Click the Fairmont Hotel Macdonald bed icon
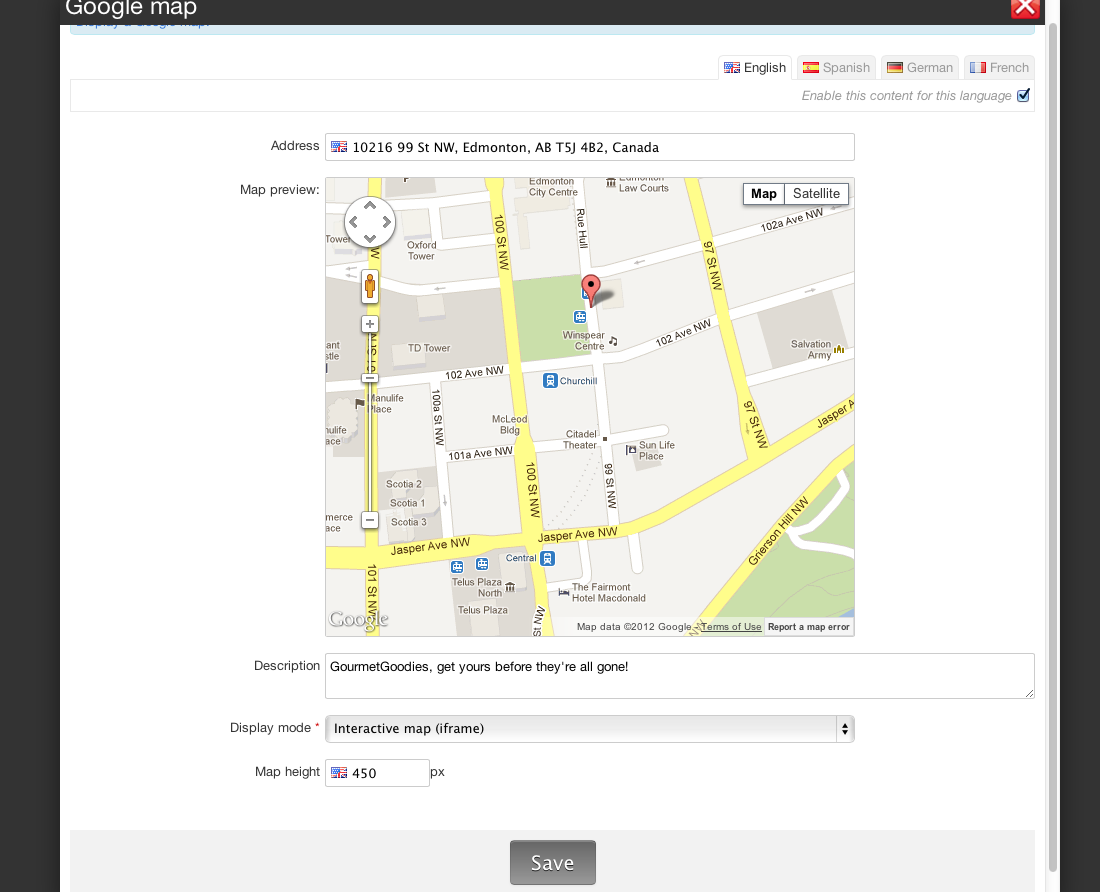Screen dimensions: 1100x892 point(563,593)
